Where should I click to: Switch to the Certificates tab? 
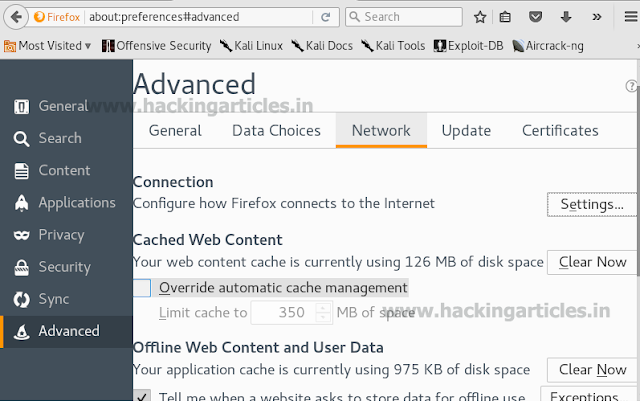560,130
